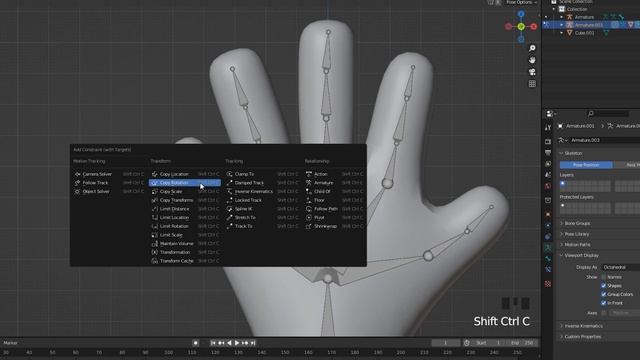The height and width of the screenshot is (360, 640).
Task: Click green Y axis on navigation gizmo
Action: click(521, 27)
